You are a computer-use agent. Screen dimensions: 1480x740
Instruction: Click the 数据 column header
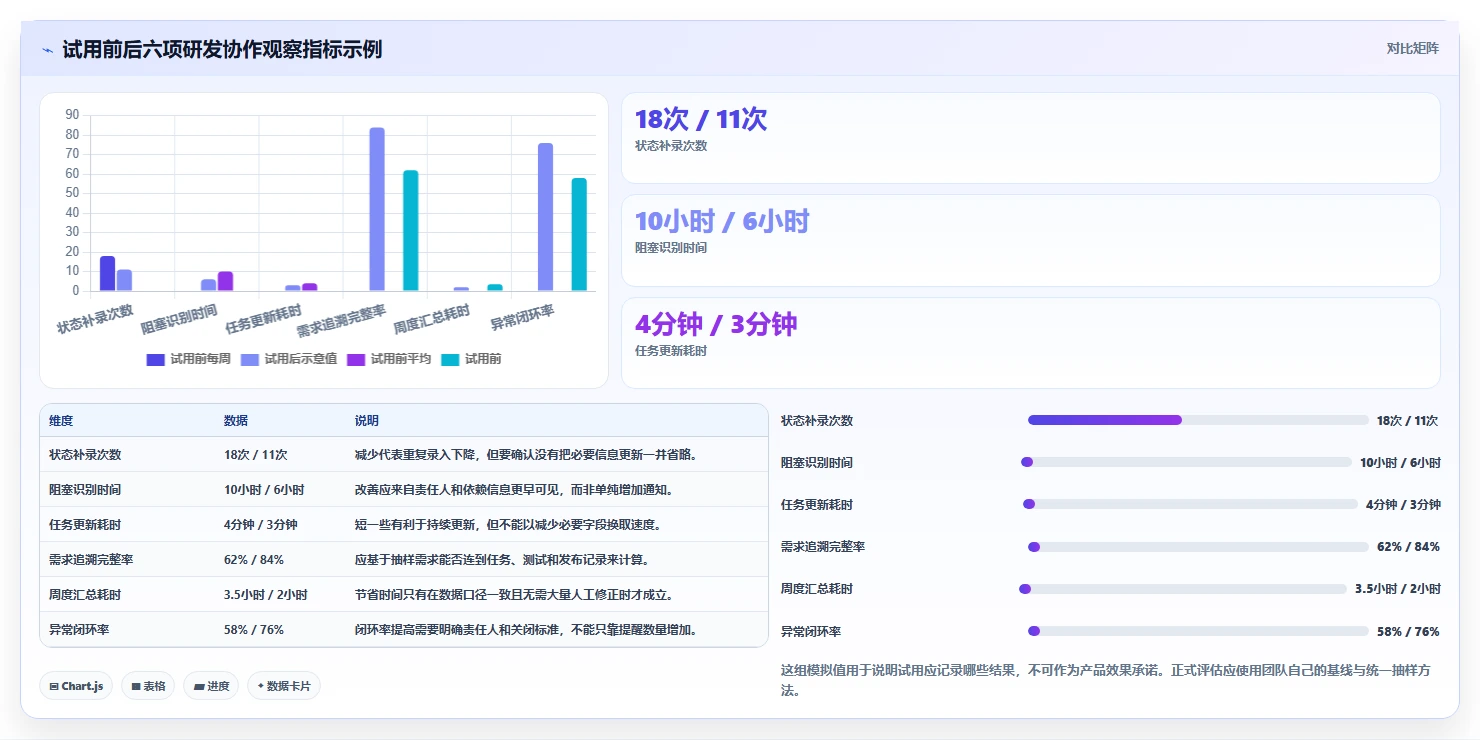click(x=236, y=421)
